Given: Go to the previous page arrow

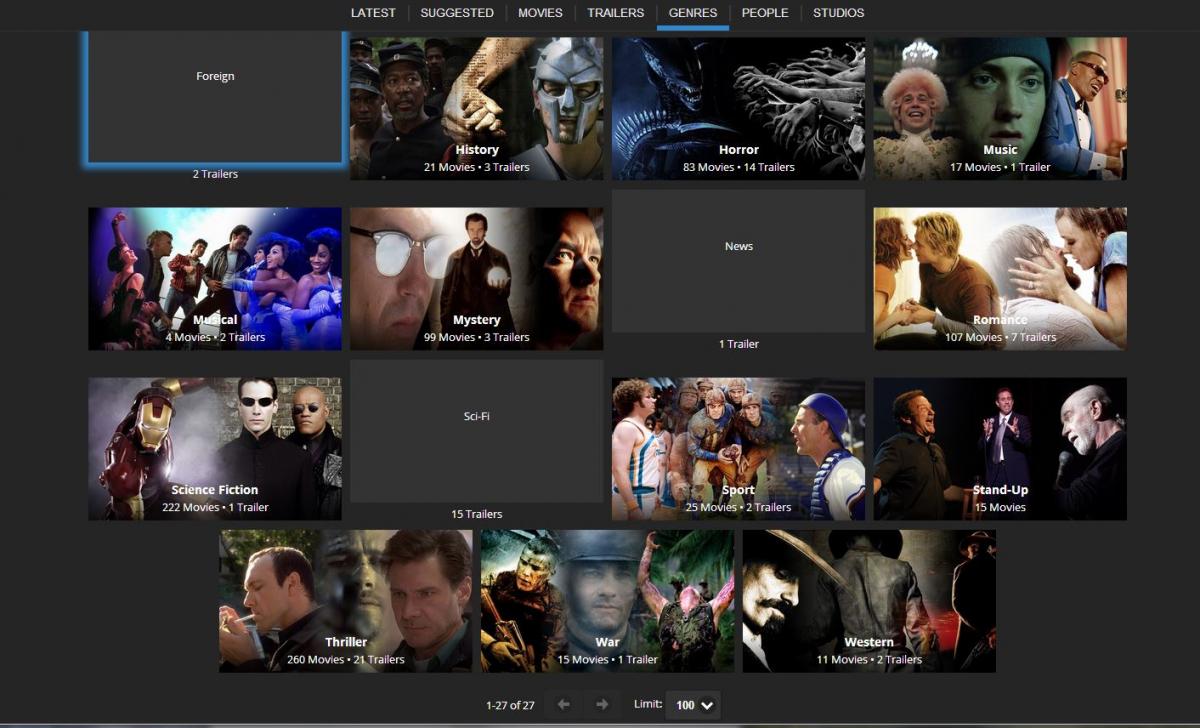Looking at the screenshot, I should pyautogui.click(x=563, y=705).
